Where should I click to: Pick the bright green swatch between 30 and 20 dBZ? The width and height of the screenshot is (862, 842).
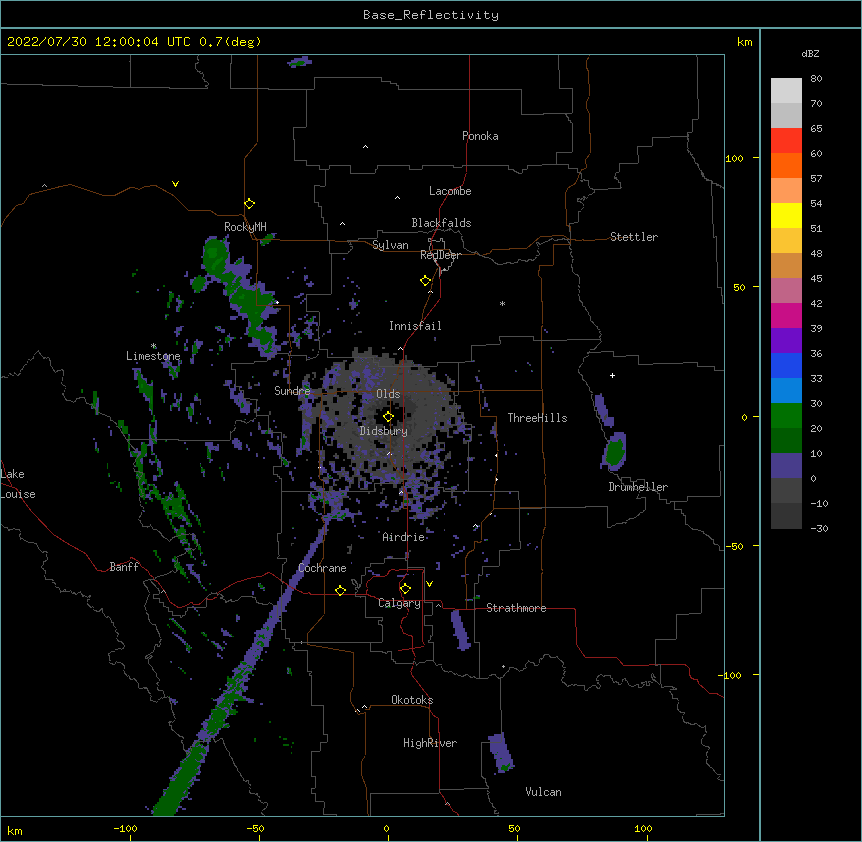[x=786, y=416]
